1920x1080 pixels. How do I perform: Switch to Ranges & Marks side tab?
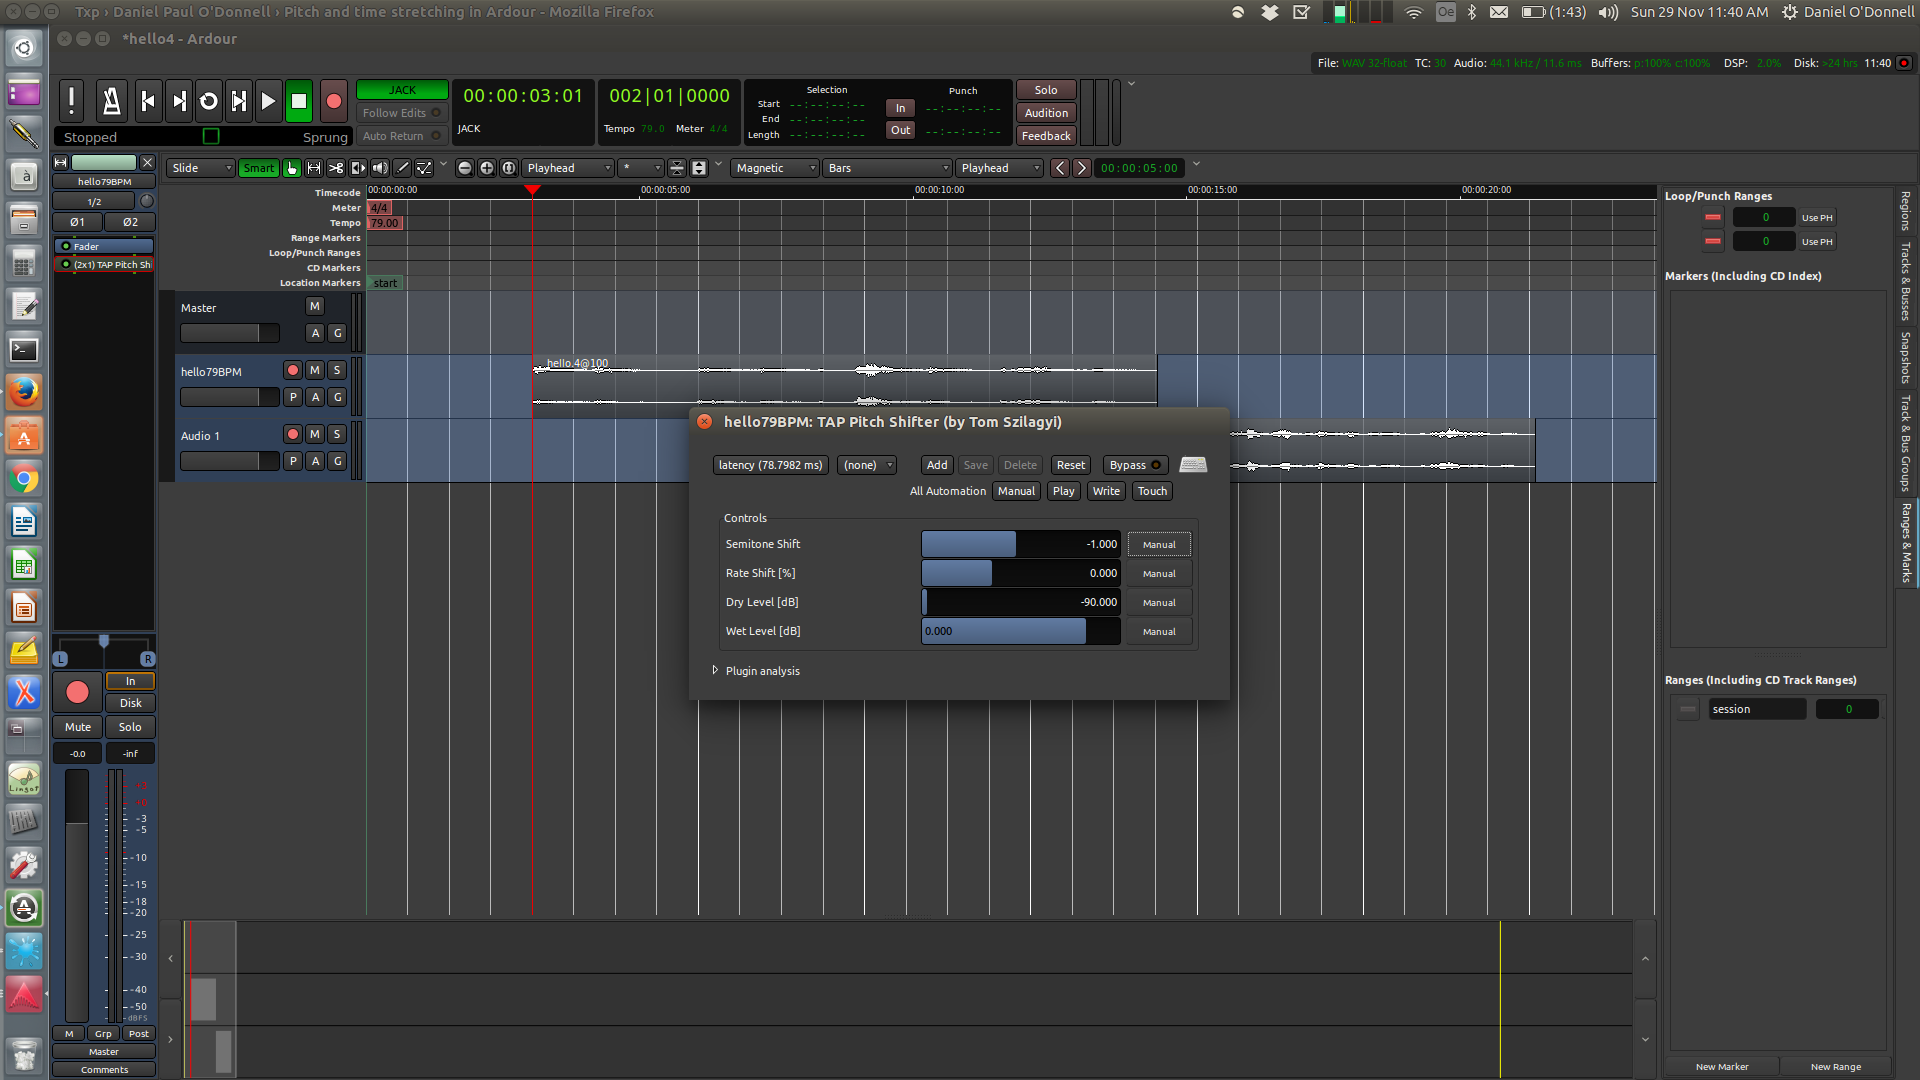pyautogui.click(x=1906, y=543)
